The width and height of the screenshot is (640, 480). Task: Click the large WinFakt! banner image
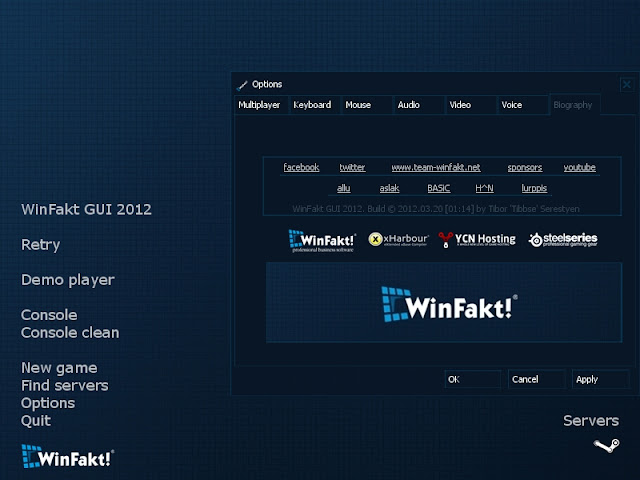tap(444, 302)
